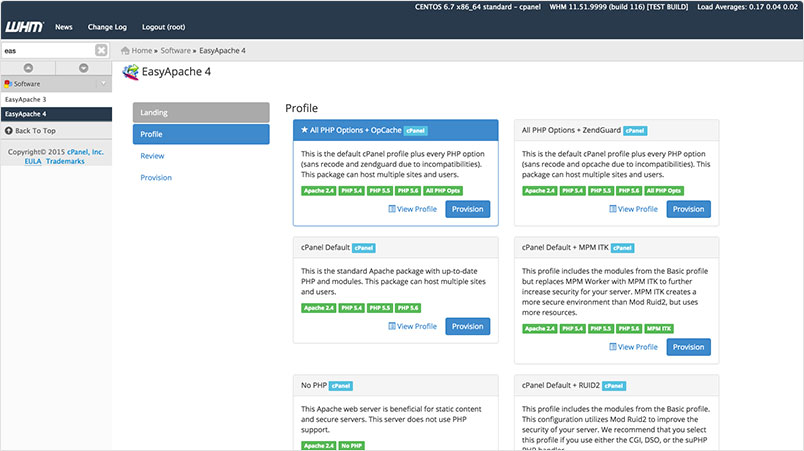Click the 'No PHP' green tag

351,446
